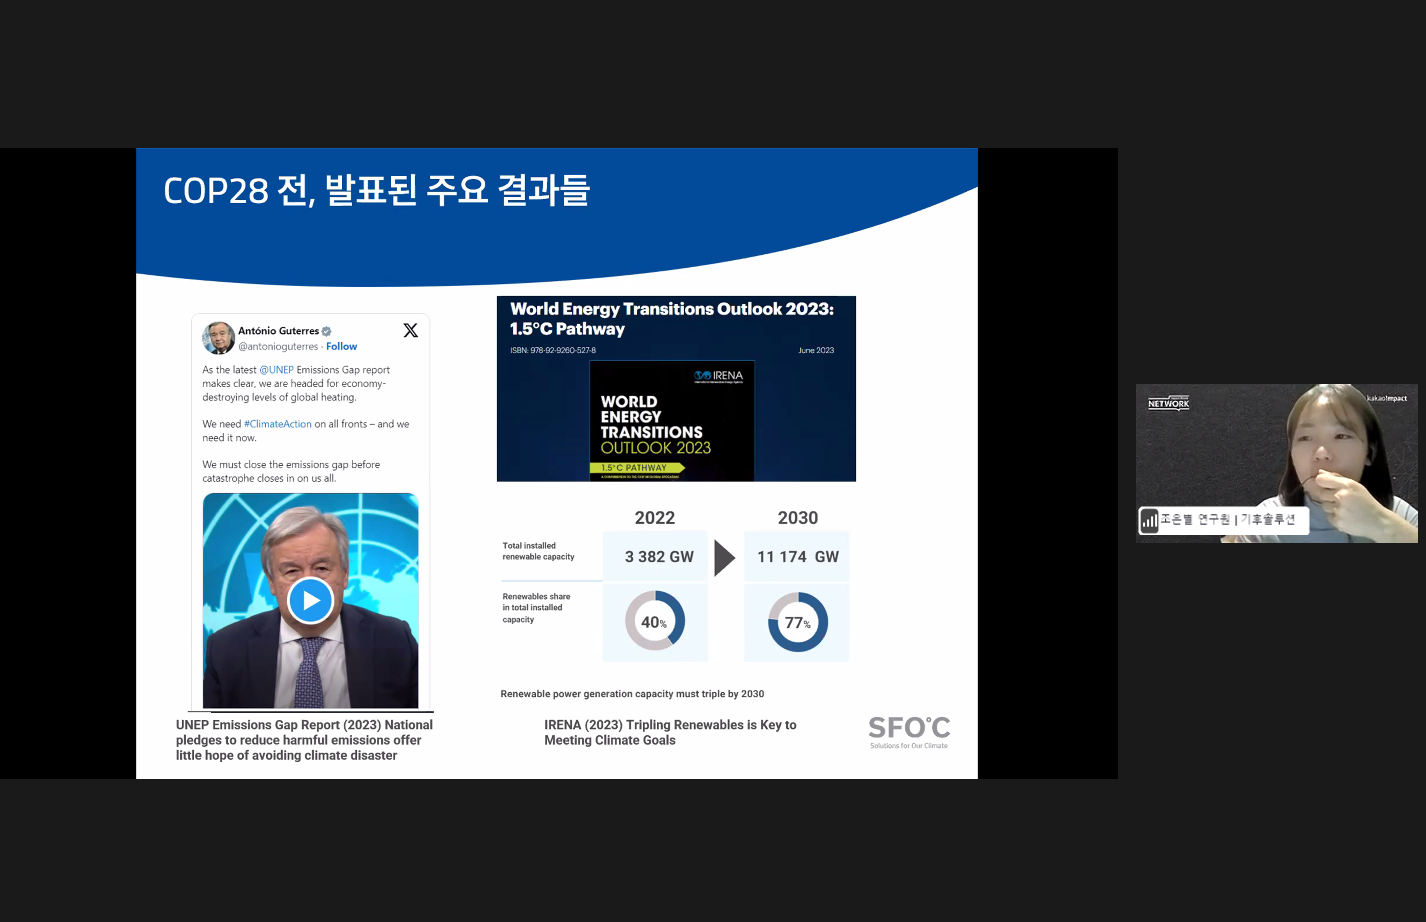Click António Guterres' round profile avatar
Image resolution: width=1426 pixels, height=922 pixels.
click(x=218, y=338)
